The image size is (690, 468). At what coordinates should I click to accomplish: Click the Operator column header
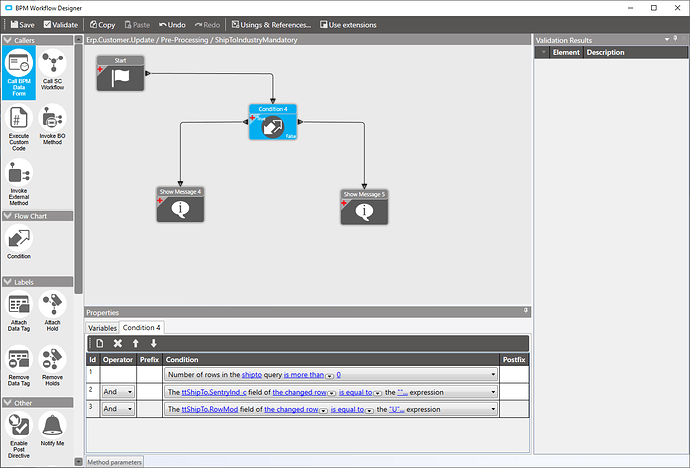pos(118,359)
